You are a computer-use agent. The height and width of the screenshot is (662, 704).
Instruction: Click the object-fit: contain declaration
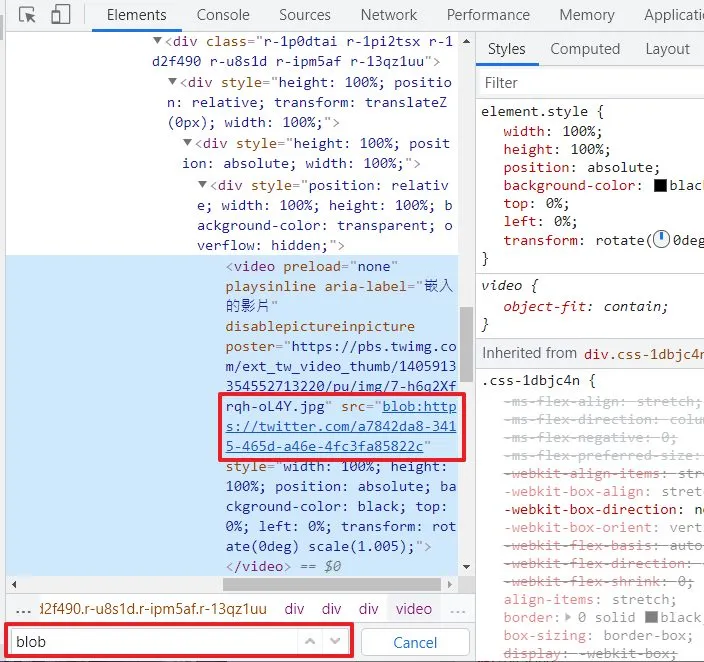585,306
